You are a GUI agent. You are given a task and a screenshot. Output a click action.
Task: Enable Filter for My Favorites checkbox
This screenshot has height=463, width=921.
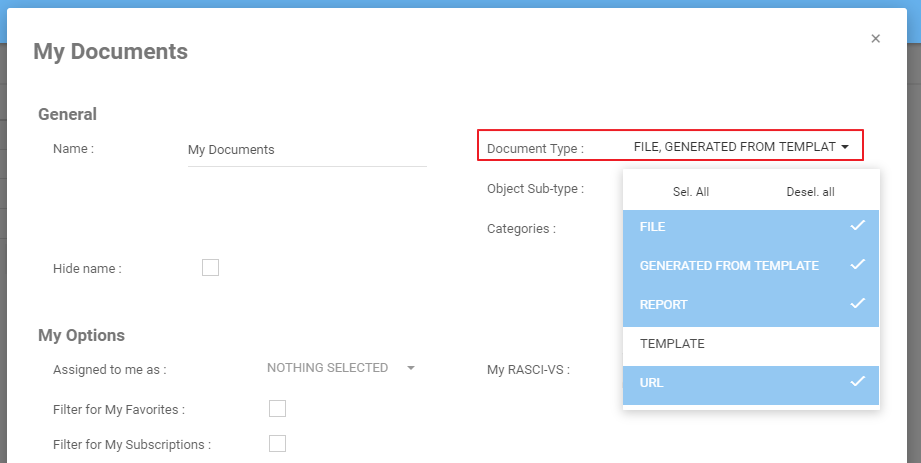pos(278,408)
